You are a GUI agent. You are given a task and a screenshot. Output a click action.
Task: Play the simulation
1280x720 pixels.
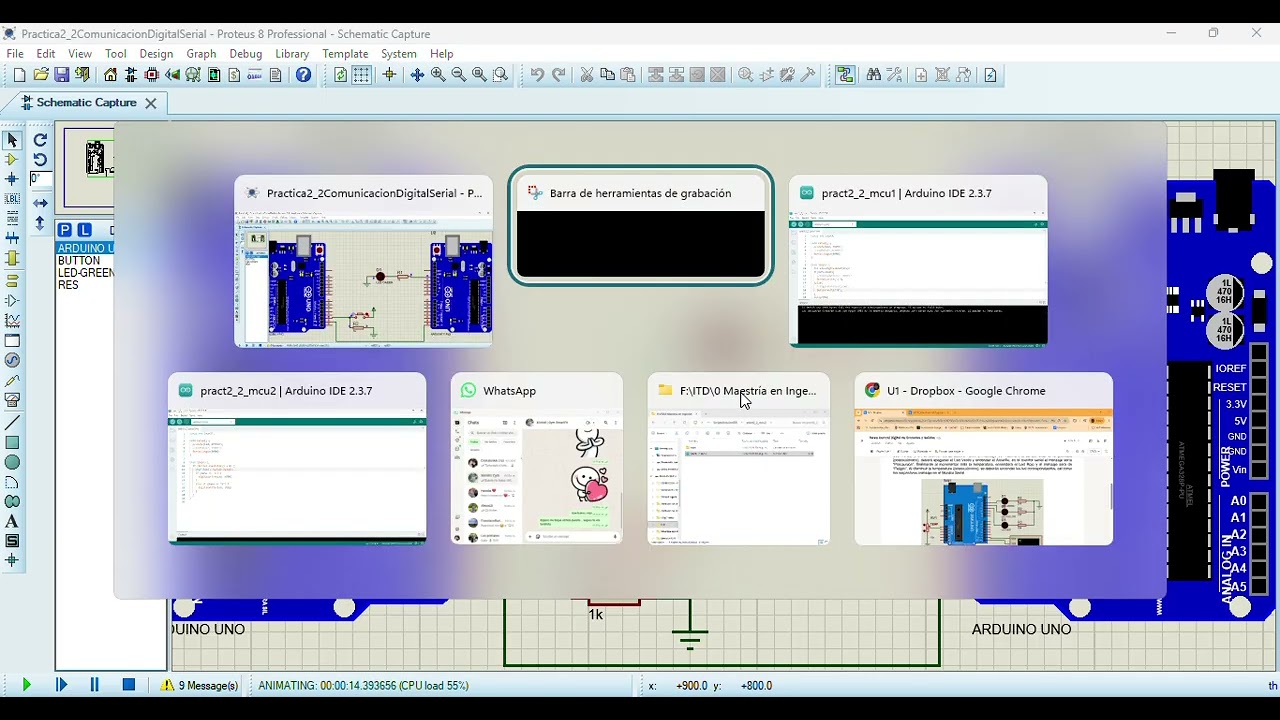[x=27, y=685]
